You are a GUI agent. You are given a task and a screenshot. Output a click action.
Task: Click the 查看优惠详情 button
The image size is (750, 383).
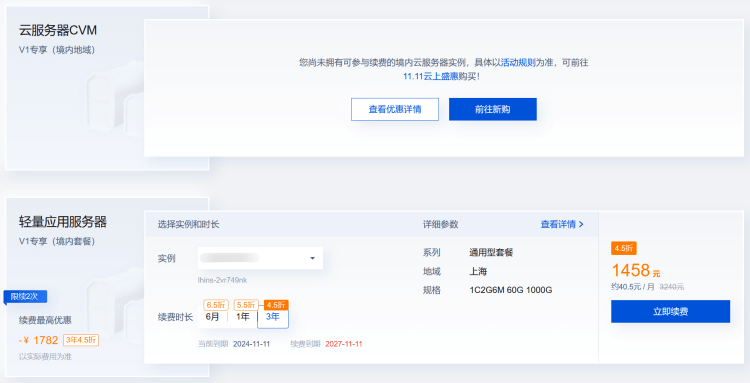(395, 109)
